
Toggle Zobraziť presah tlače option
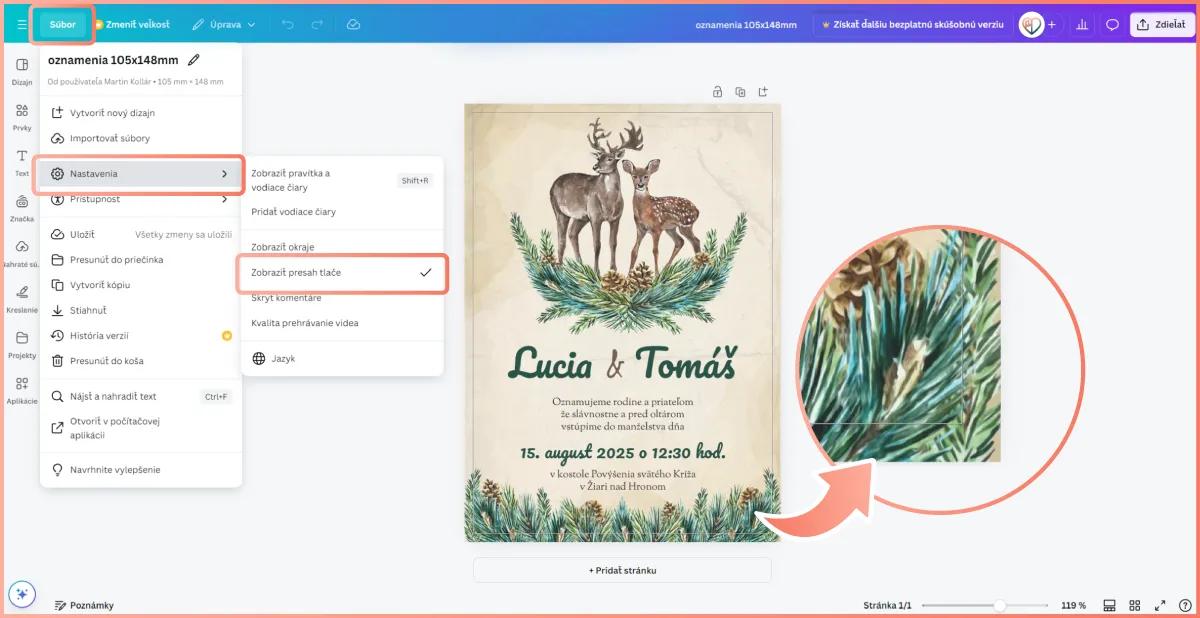(x=341, y=272)
